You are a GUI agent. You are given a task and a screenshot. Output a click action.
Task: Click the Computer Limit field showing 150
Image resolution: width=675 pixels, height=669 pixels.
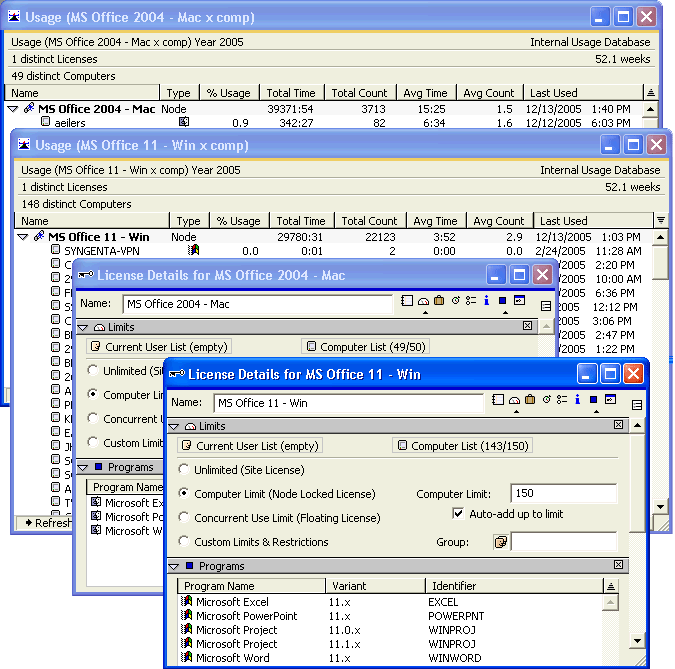[x=564, y=493]
